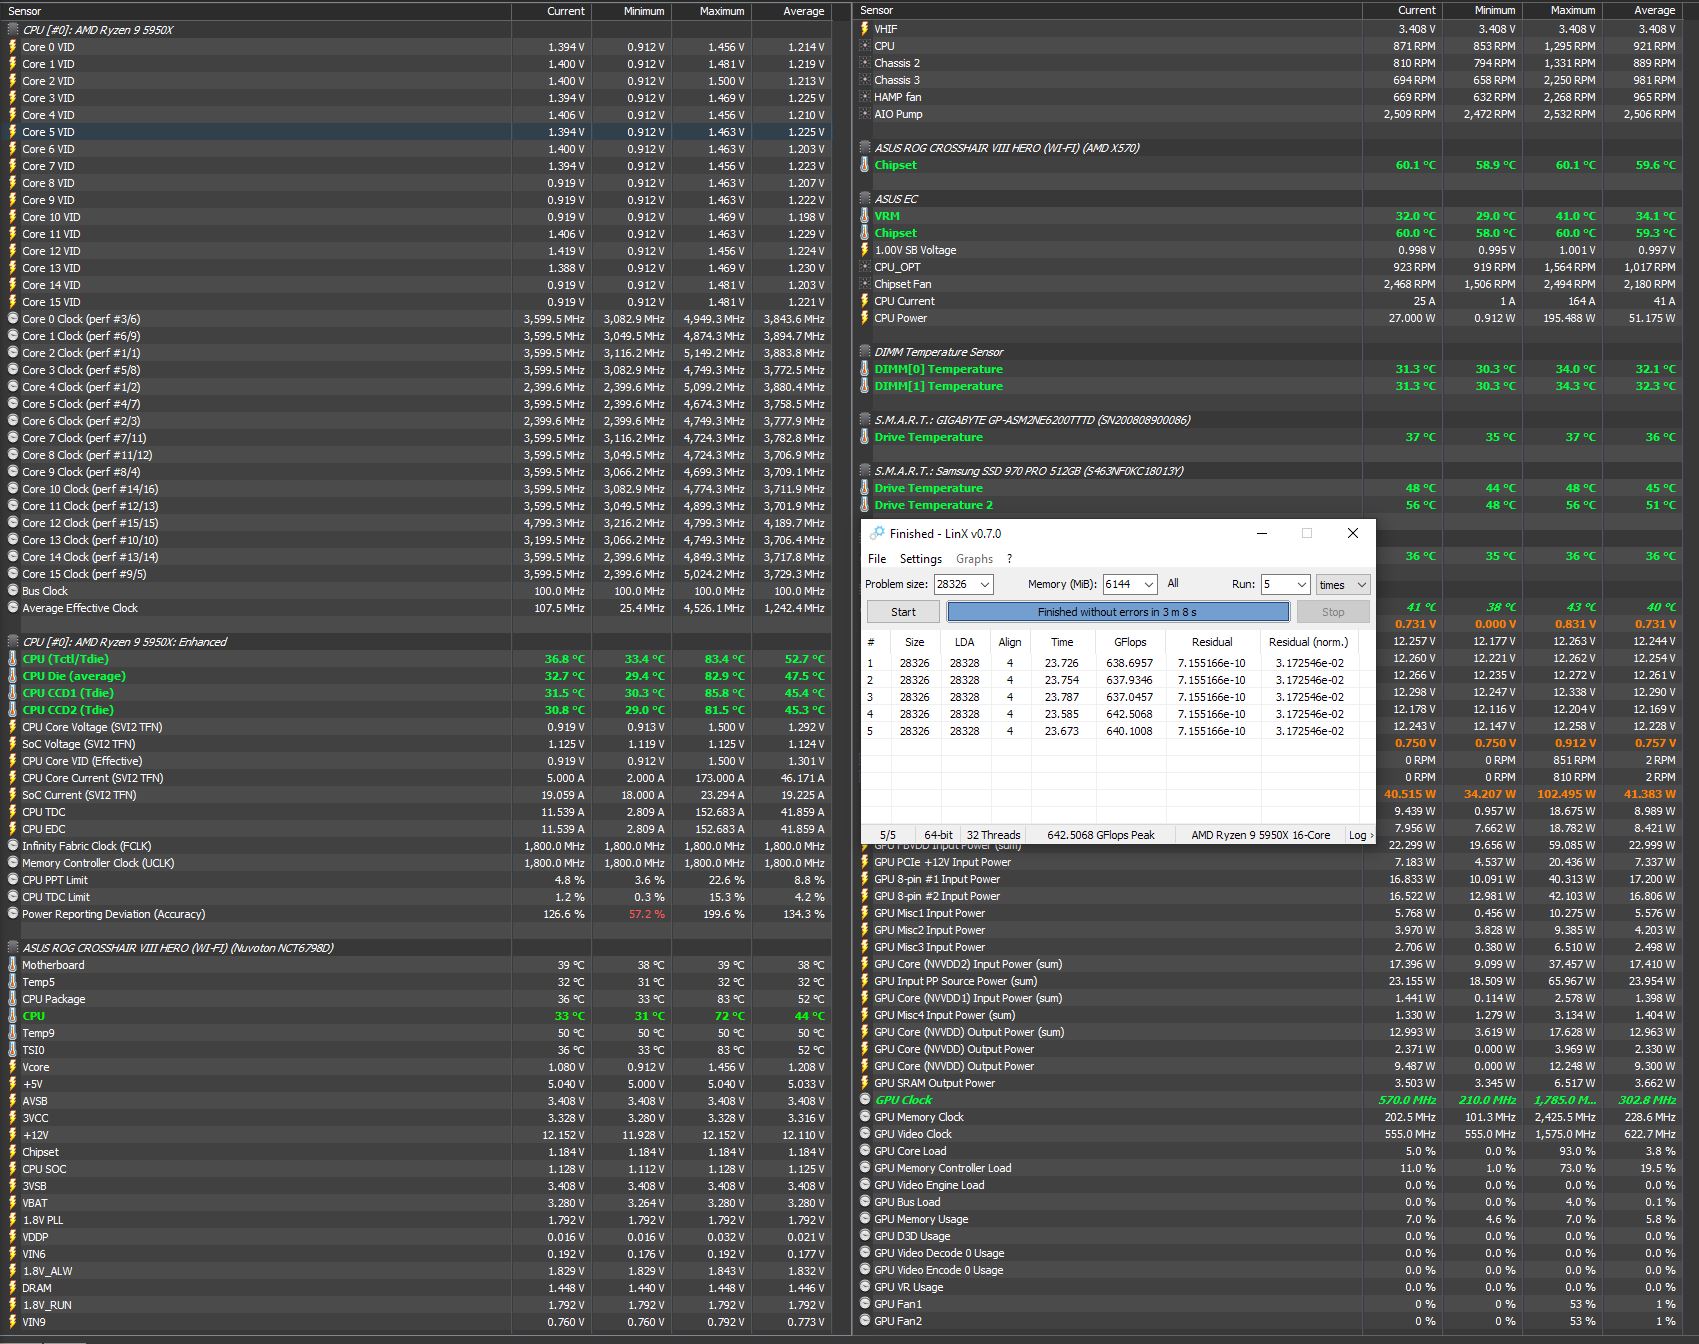Click the clock icon beside Core 0 Clock
The height and width of the screenshot is (1344, 1699).
(13, 319)
